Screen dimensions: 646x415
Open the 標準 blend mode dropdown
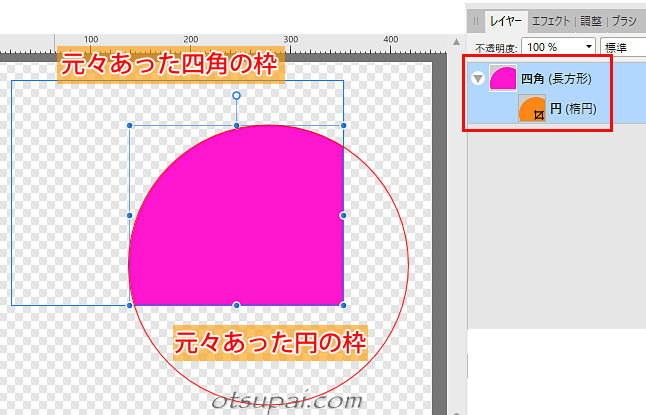click(622, 47)
